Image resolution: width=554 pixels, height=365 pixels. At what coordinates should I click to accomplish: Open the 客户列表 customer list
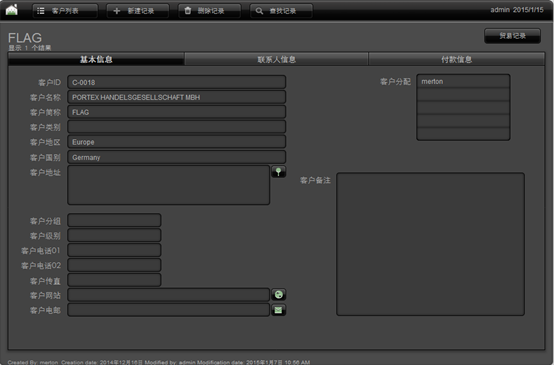click(65, 11)
